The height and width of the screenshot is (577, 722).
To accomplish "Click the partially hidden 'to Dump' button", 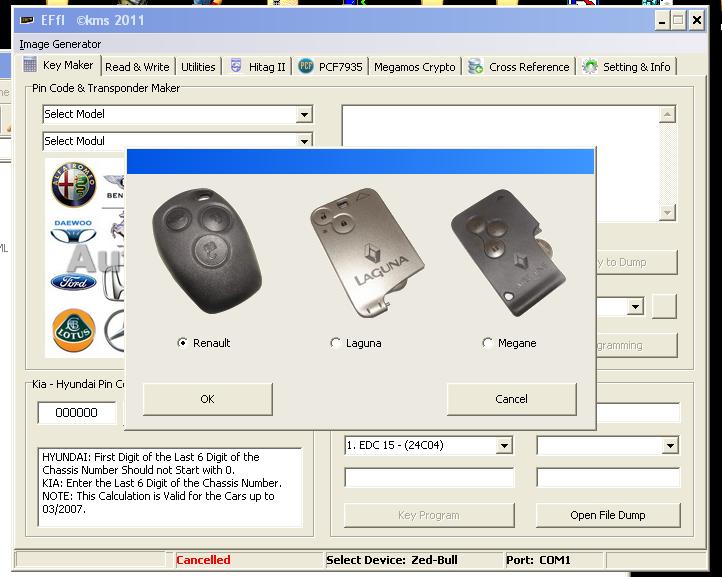I will pos(637,262).
